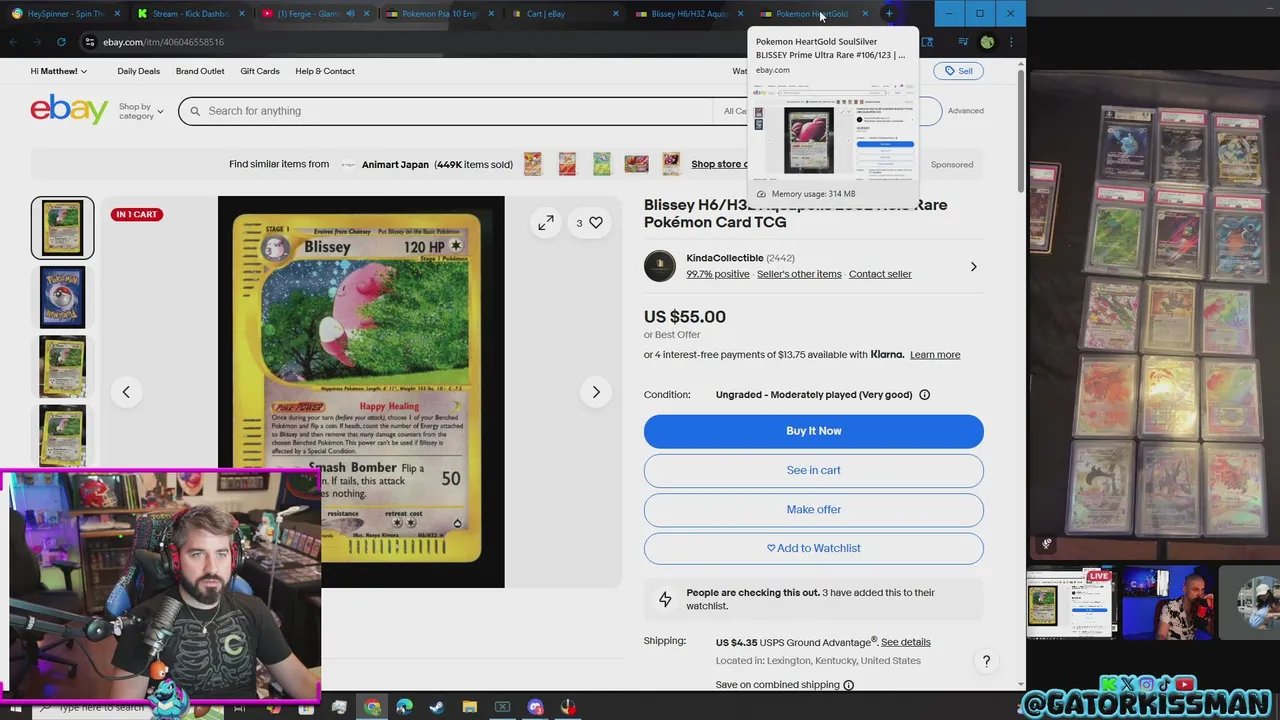The width and height of the screenshot is (1280, 720).
Task: Click info icon beside Save on combined shipping
Action: [x=848, y=685]
